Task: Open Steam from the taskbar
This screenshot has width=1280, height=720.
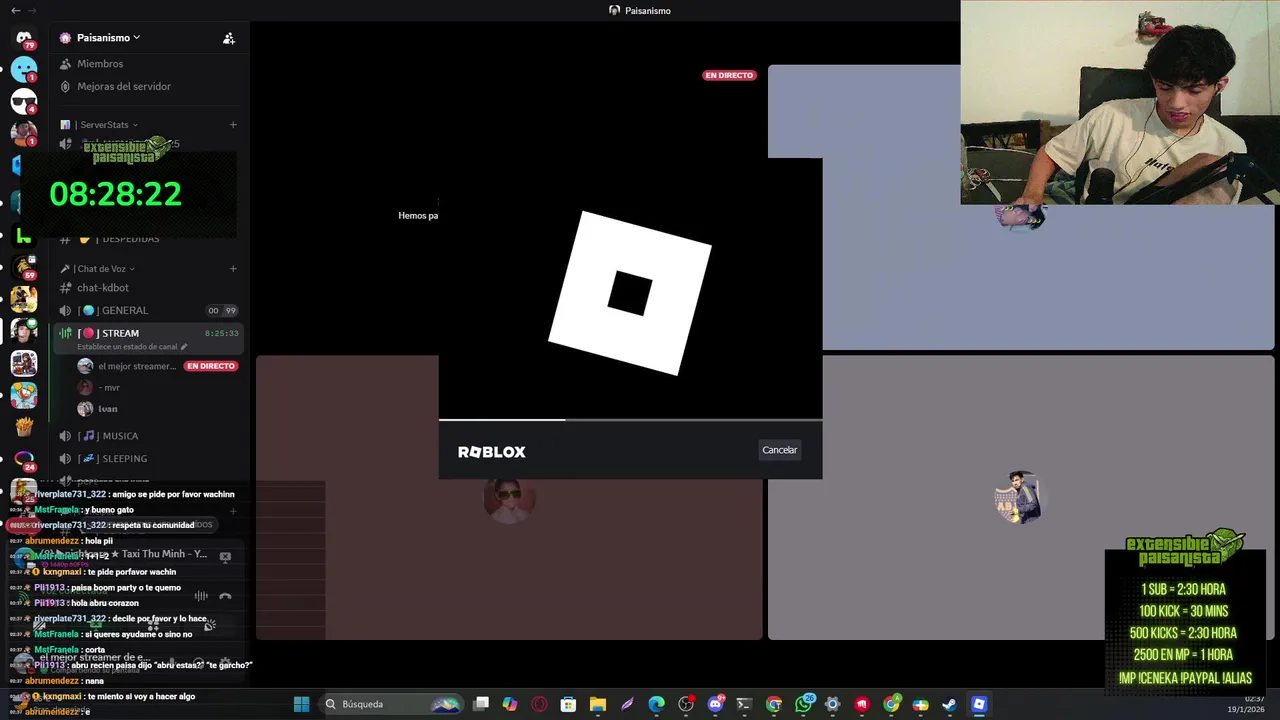Action: pyautogui.click(x=949, y=704)
